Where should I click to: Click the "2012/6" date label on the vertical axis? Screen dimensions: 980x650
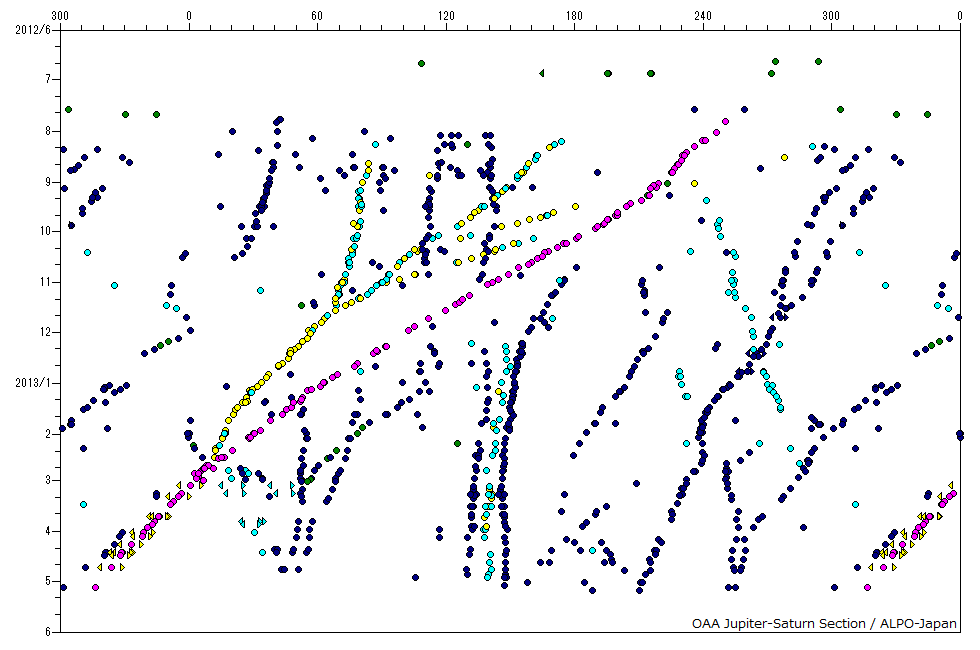(x=33, y=29)
